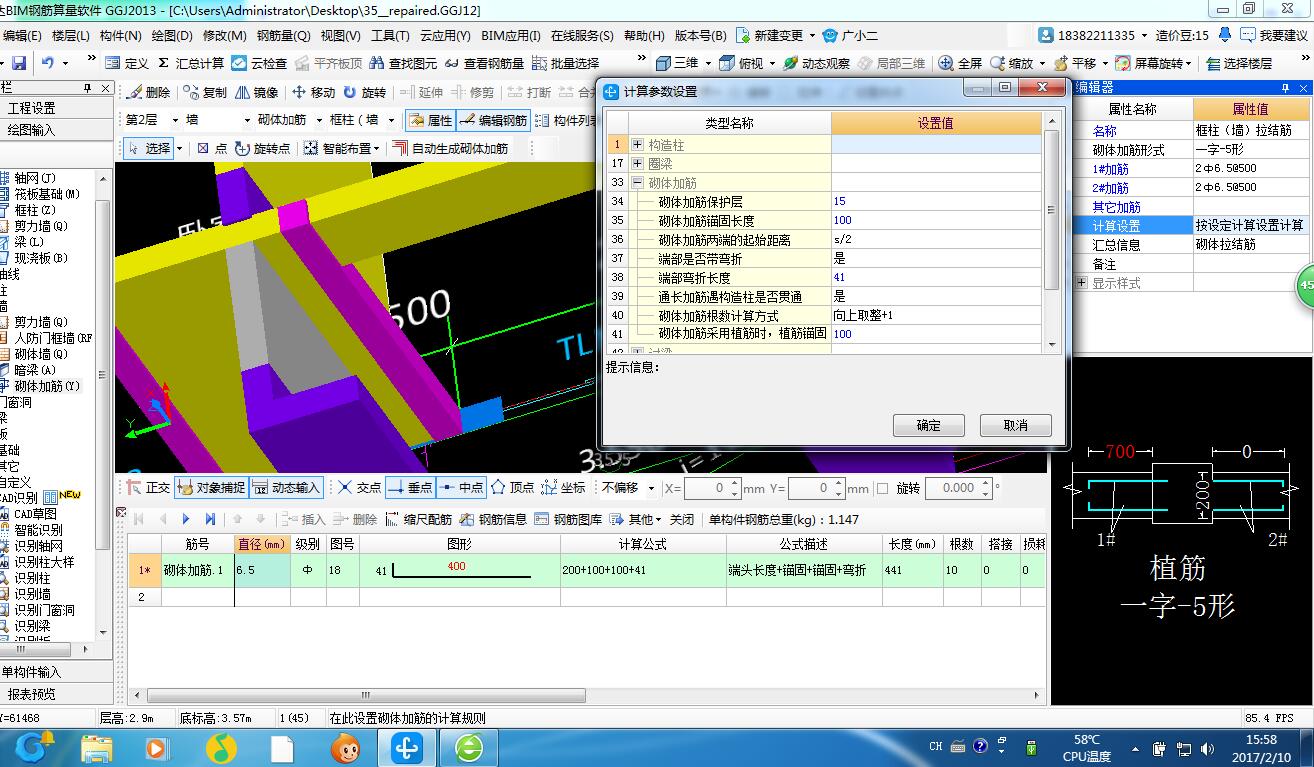Toggle 顶点 vertex snap
Screen dimensions: 1314x767
coord(512,488)
